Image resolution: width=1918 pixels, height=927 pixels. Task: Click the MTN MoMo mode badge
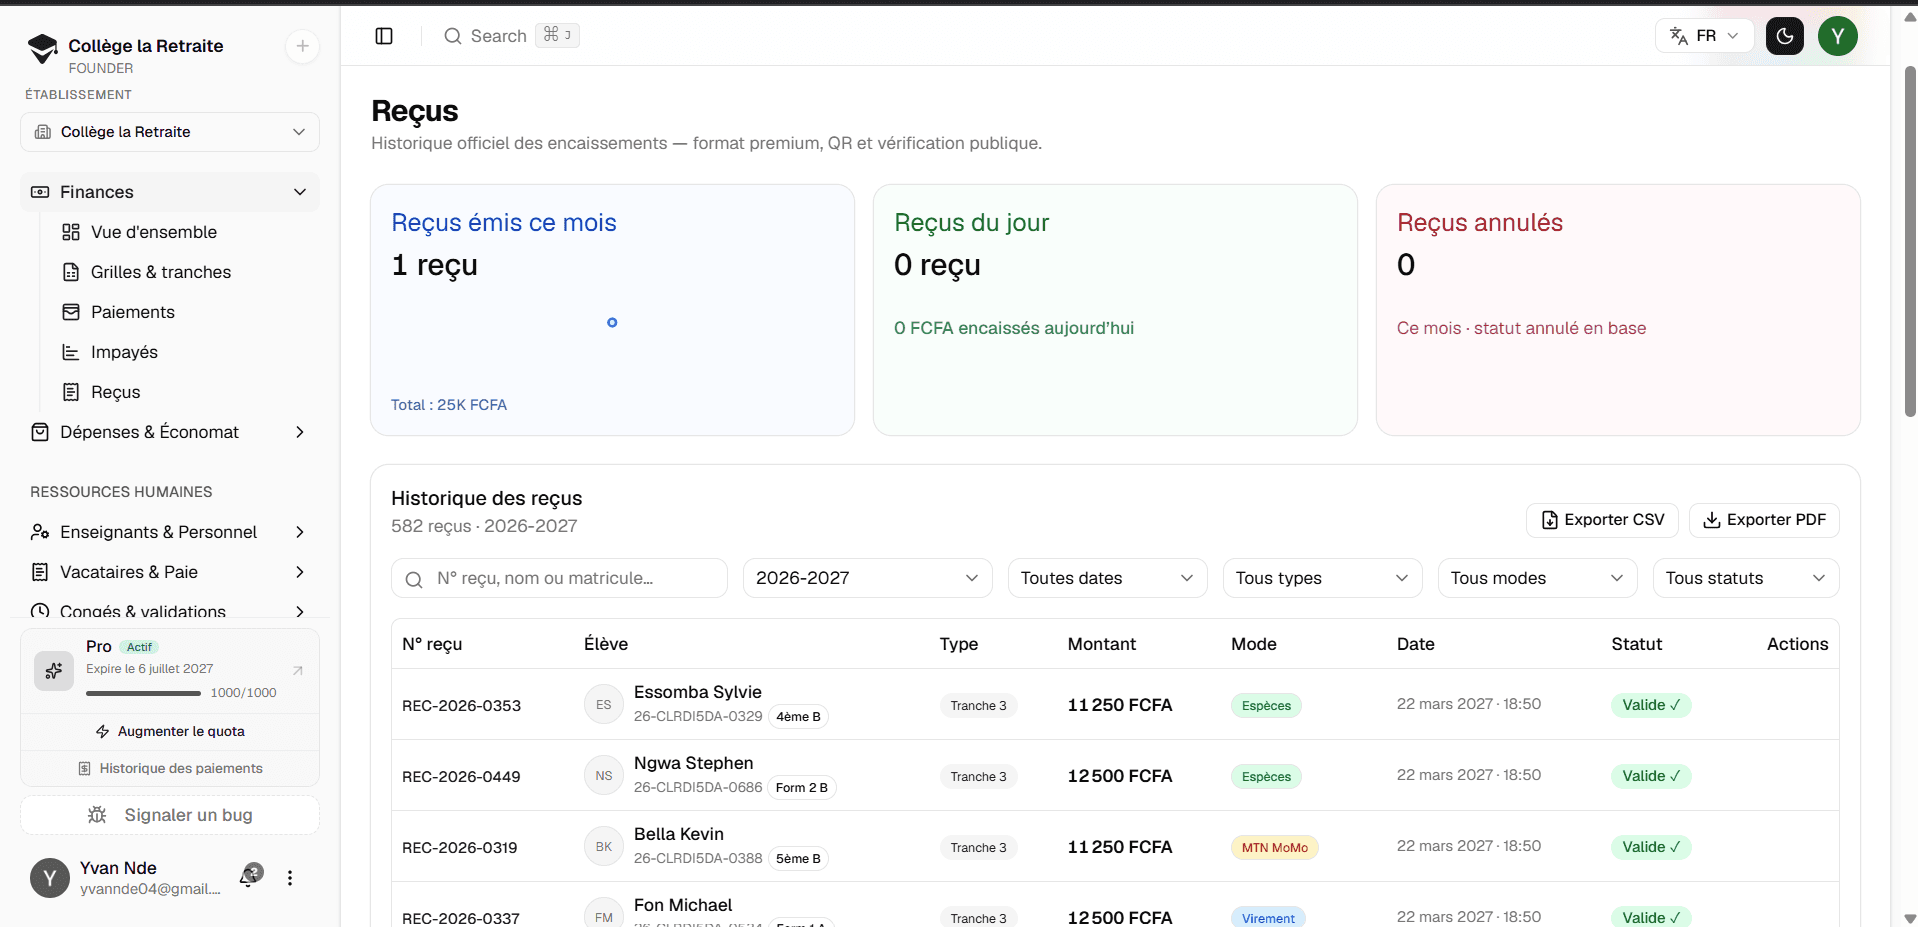point(1275,848)
